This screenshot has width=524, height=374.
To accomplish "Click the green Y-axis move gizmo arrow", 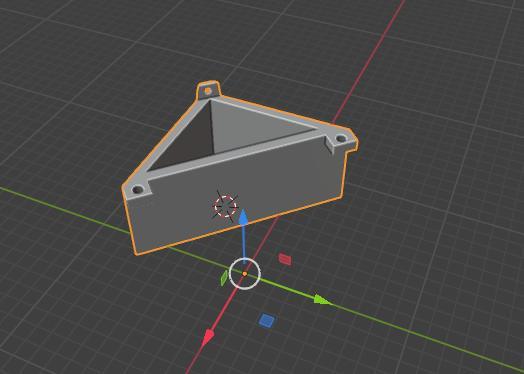I will (x=322, y=300).
